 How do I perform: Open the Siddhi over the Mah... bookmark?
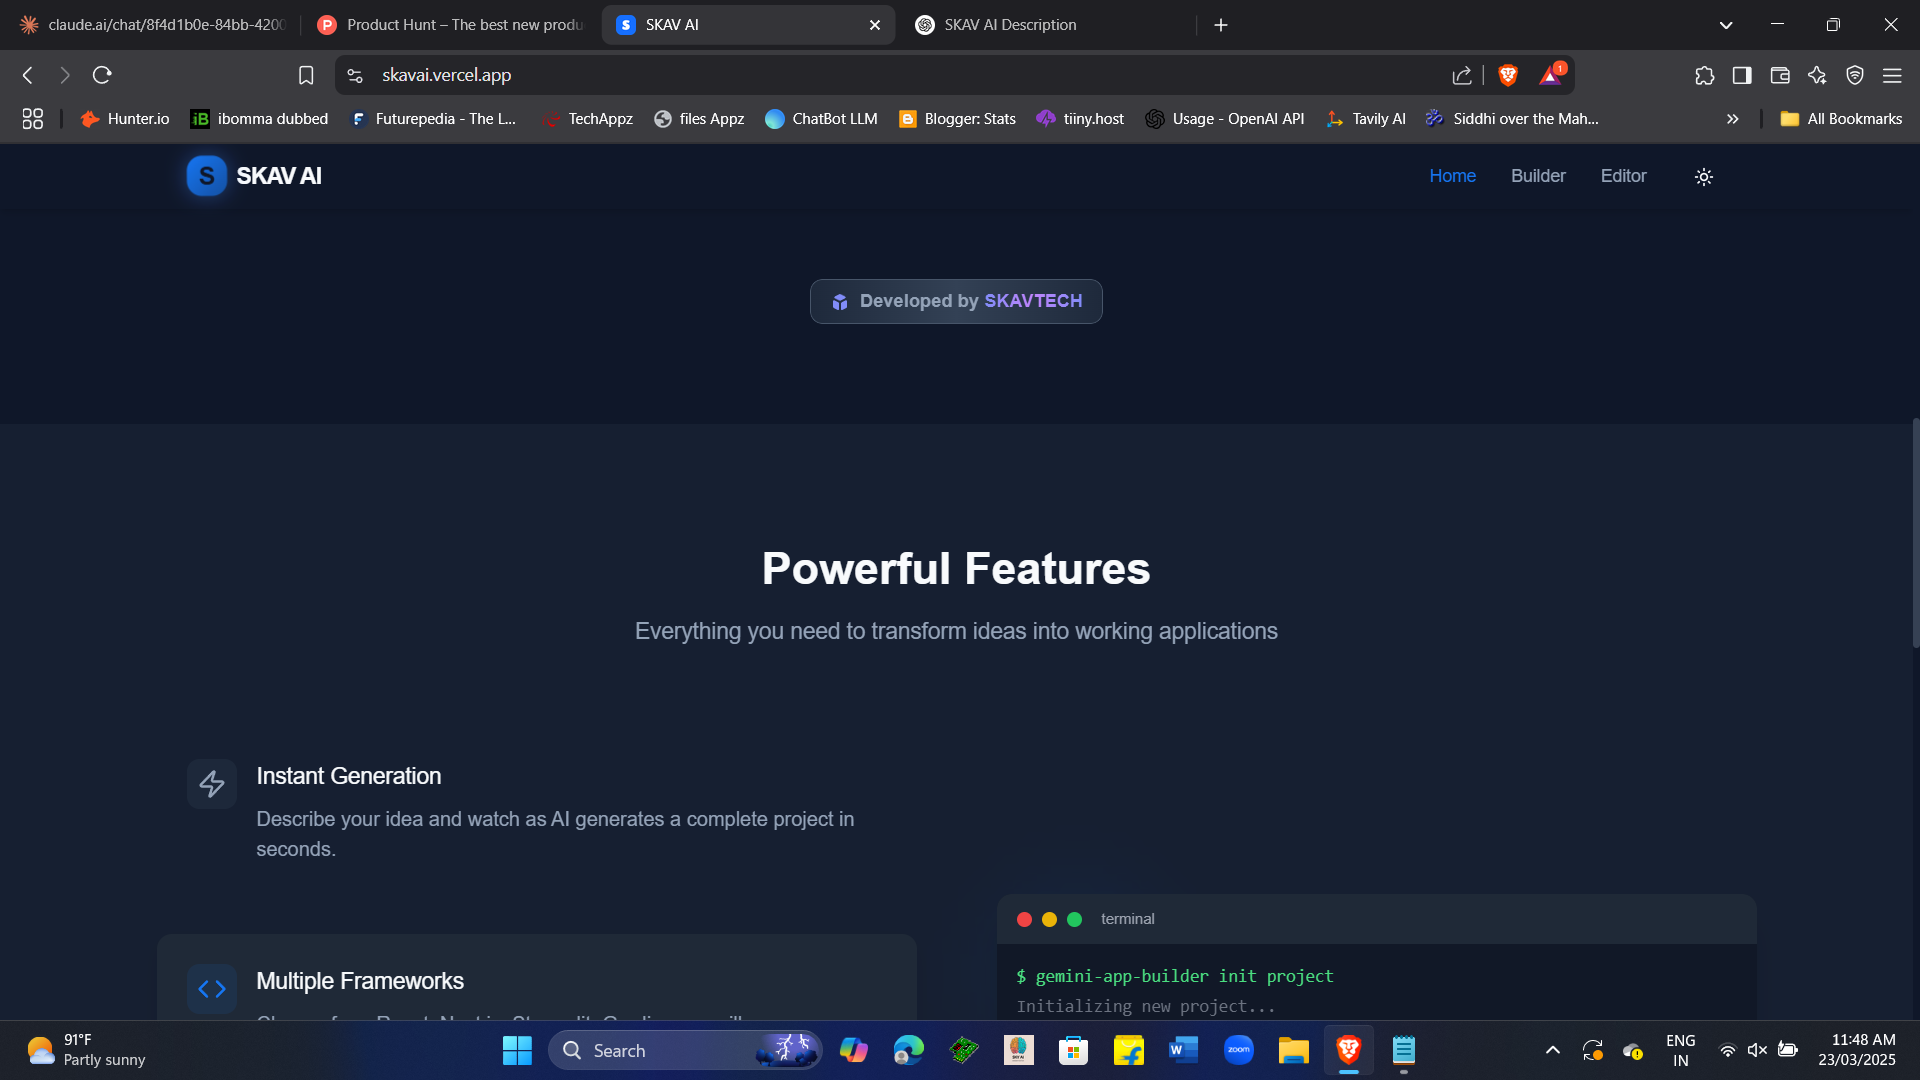[1512, 119]
